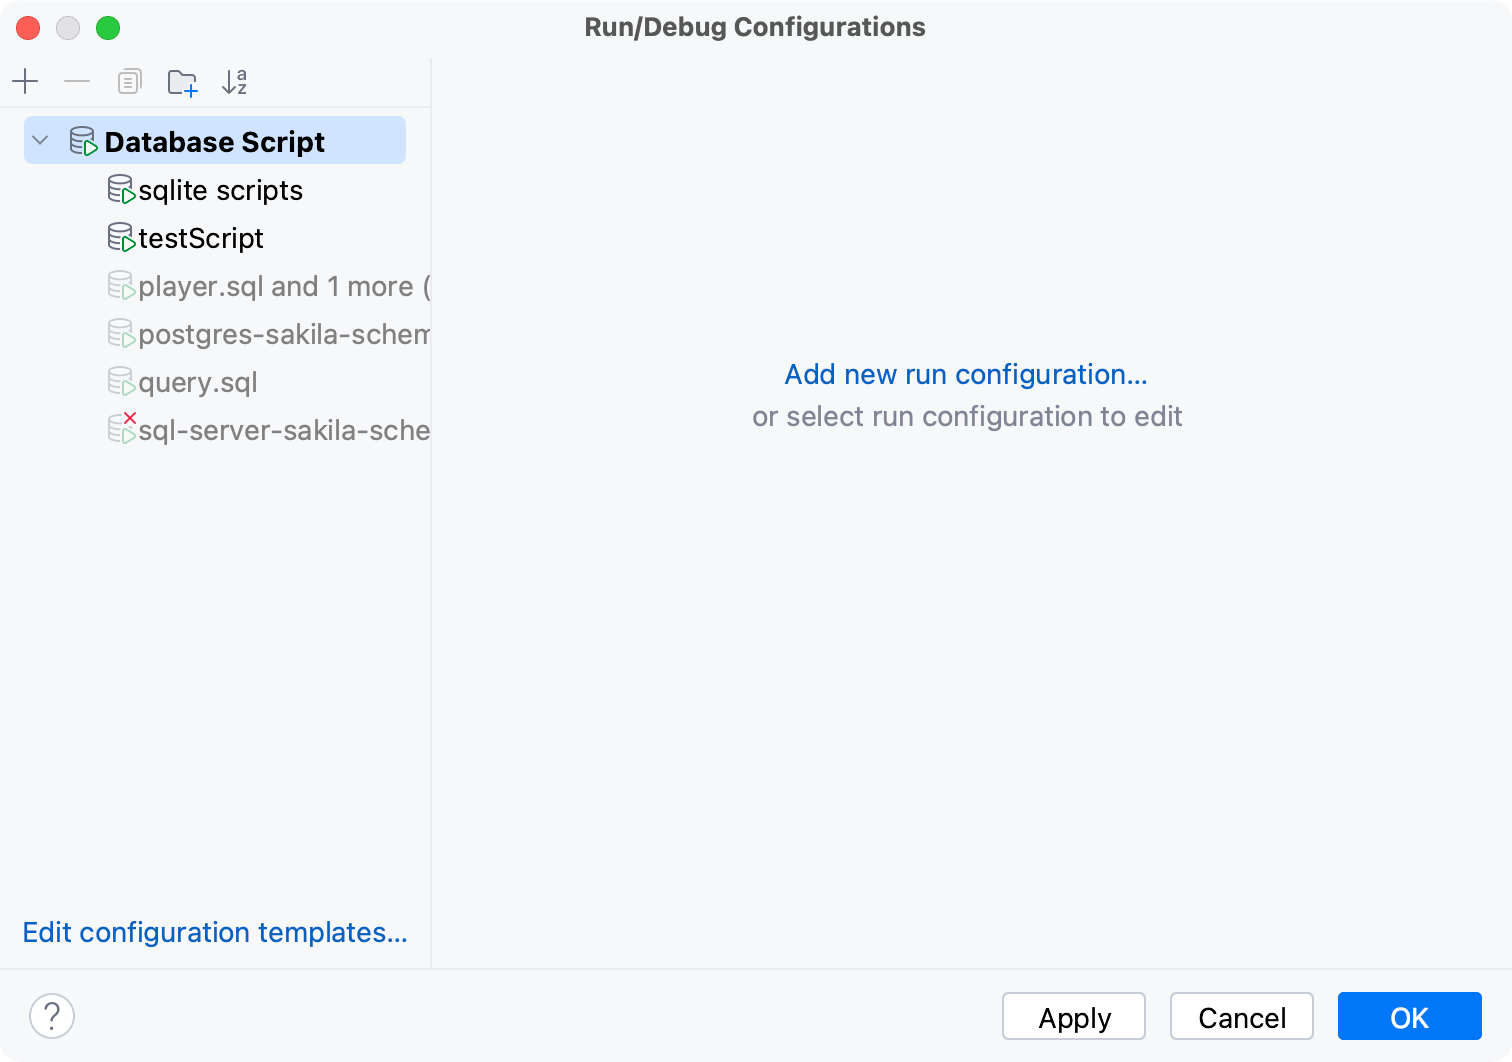The width and height of the screenshot is (1512, 1062).
Task: Select the testScript configuration
Action: (200, 237)
